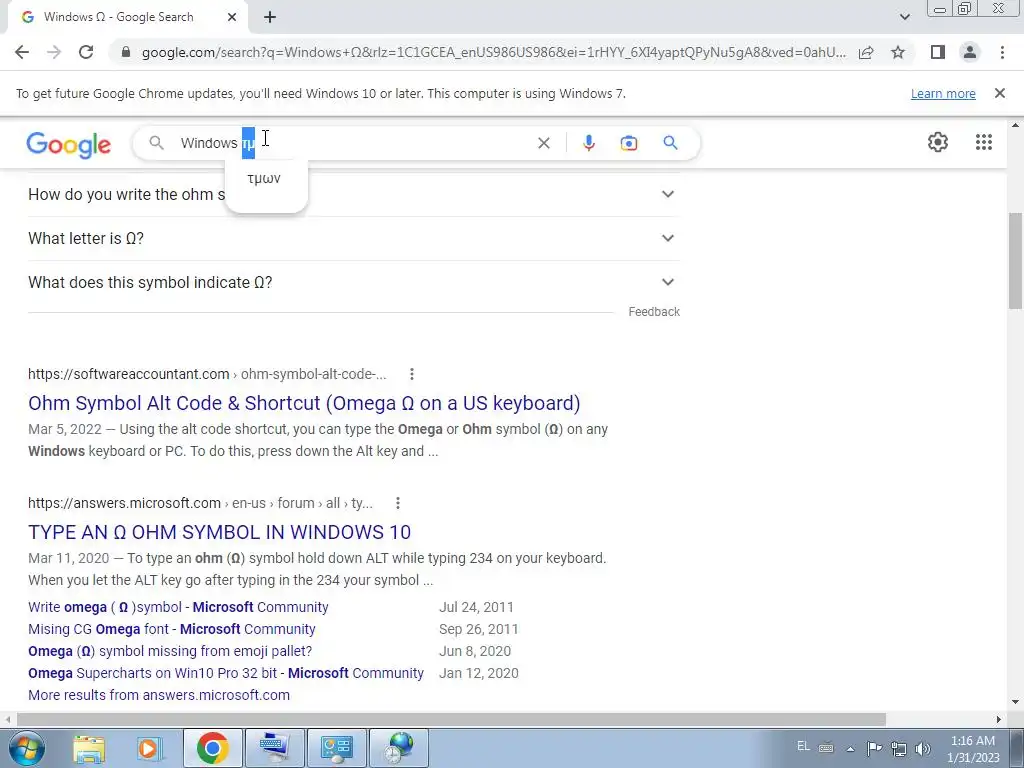Open the Control Panel taskbar item
This screenshot has height=768, width=1024.
336,748
